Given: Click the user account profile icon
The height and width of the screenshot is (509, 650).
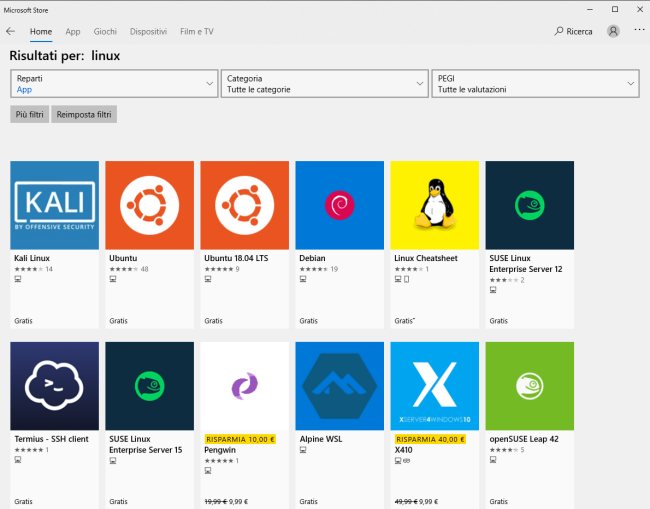Looking at the screenshot, I should [x=613, y=31].
